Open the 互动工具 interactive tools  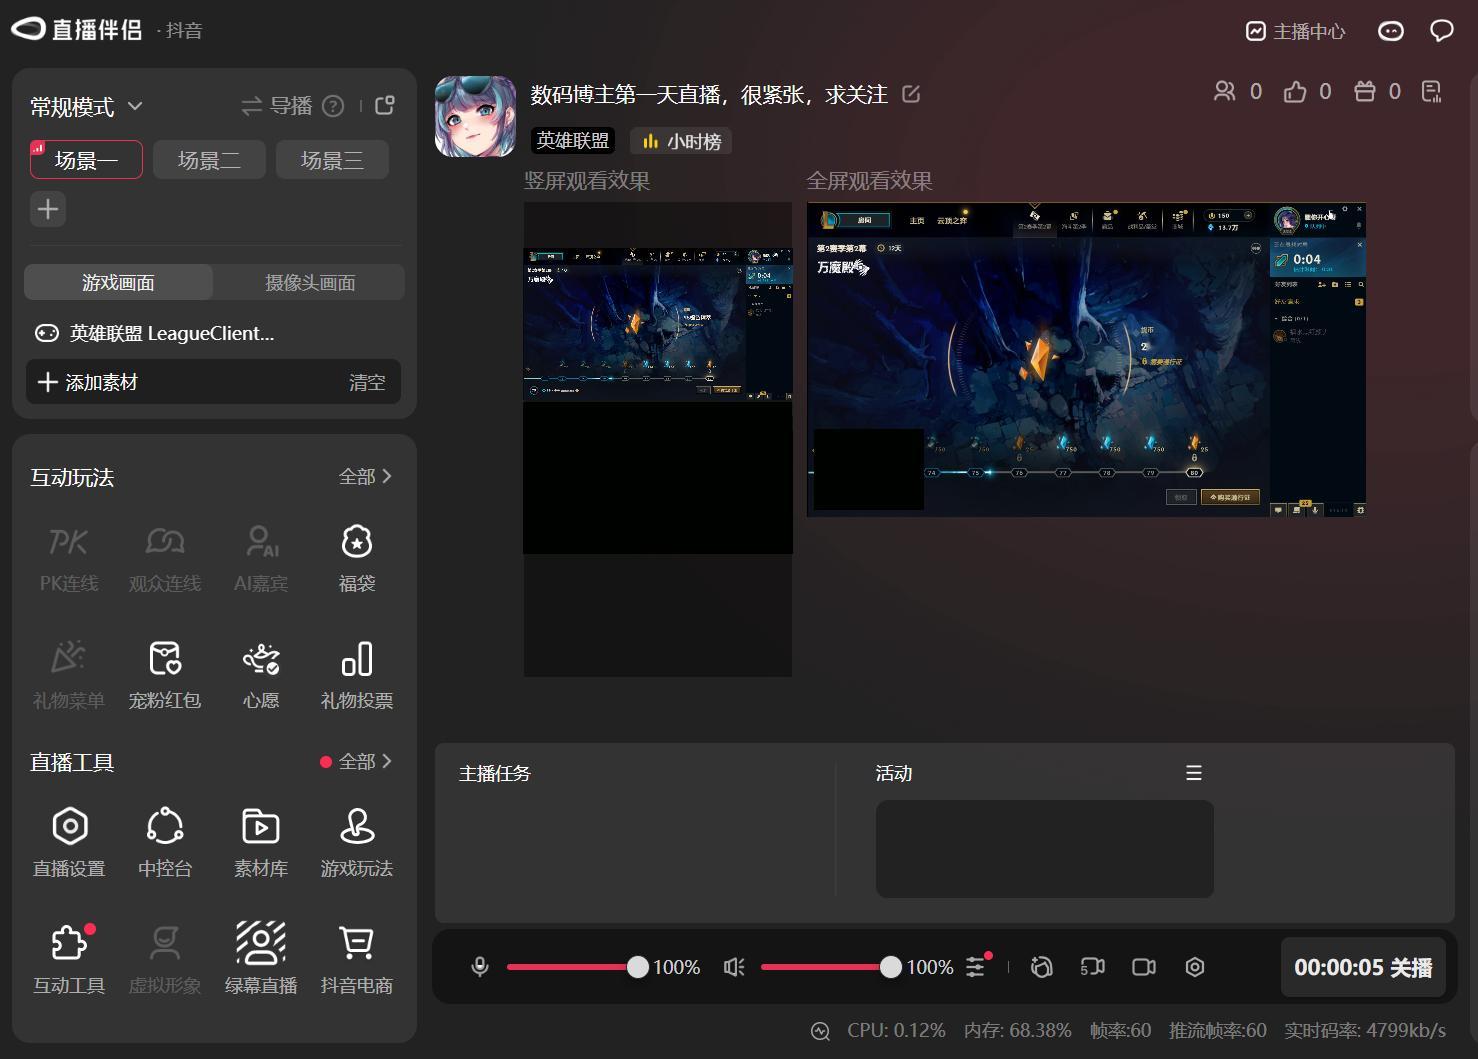click(x=69, y=960)
